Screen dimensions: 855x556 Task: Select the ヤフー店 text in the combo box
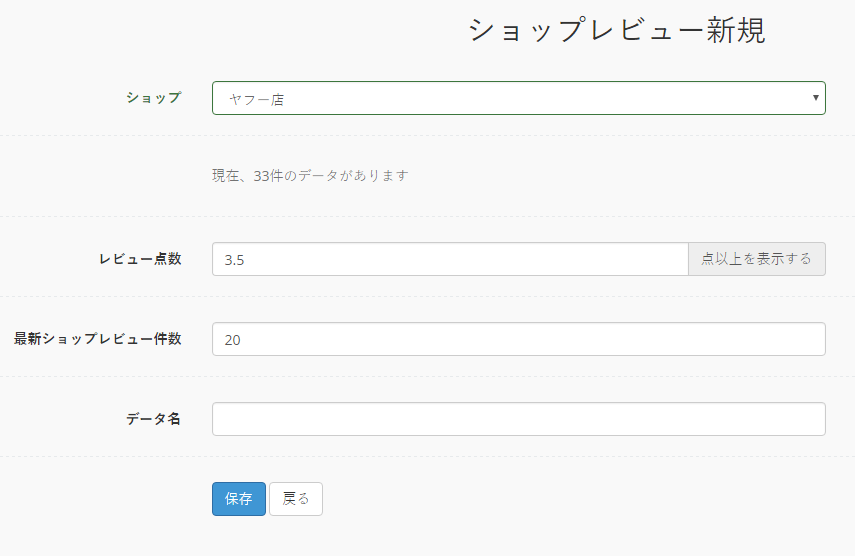(x=256, y=100)
